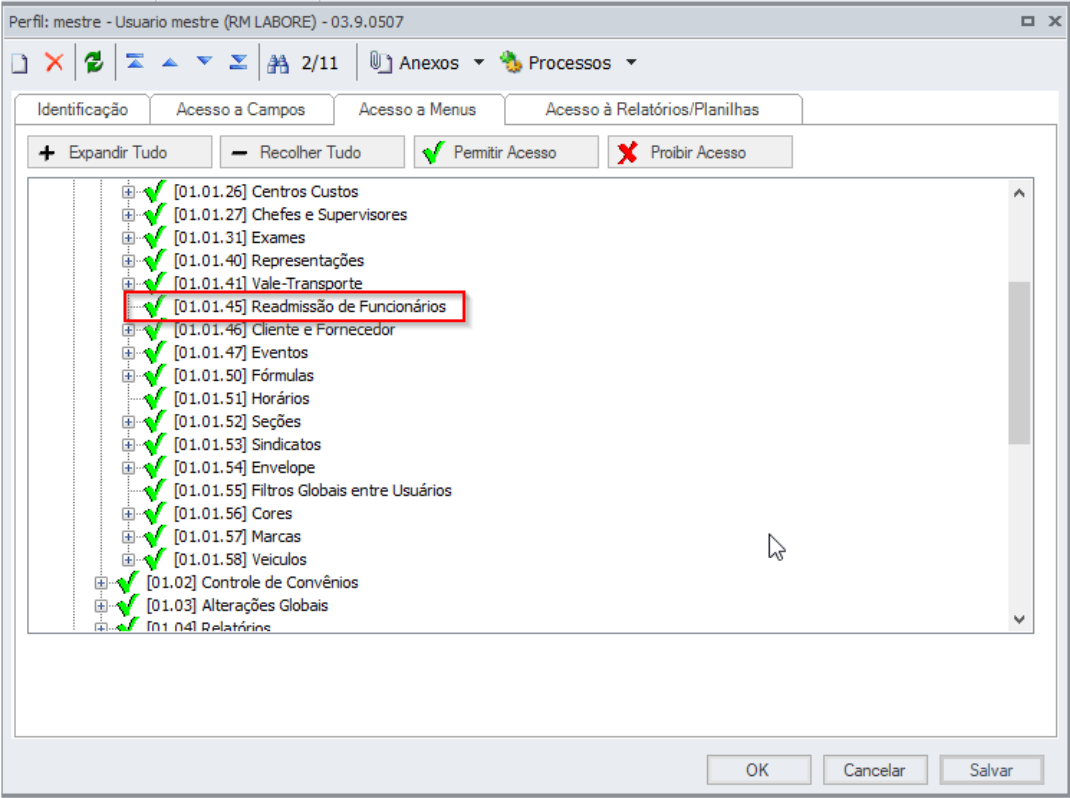Click the red X delete icon
1070x798 pixels.
(54, 63)
